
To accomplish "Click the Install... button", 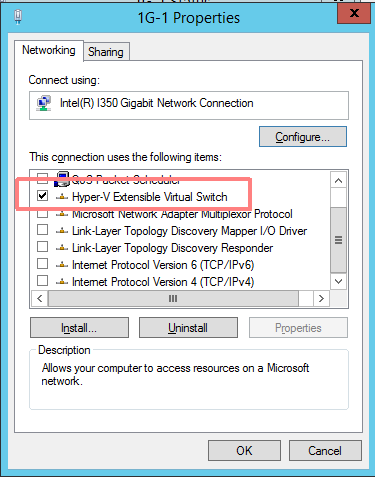I will [79, 328].
